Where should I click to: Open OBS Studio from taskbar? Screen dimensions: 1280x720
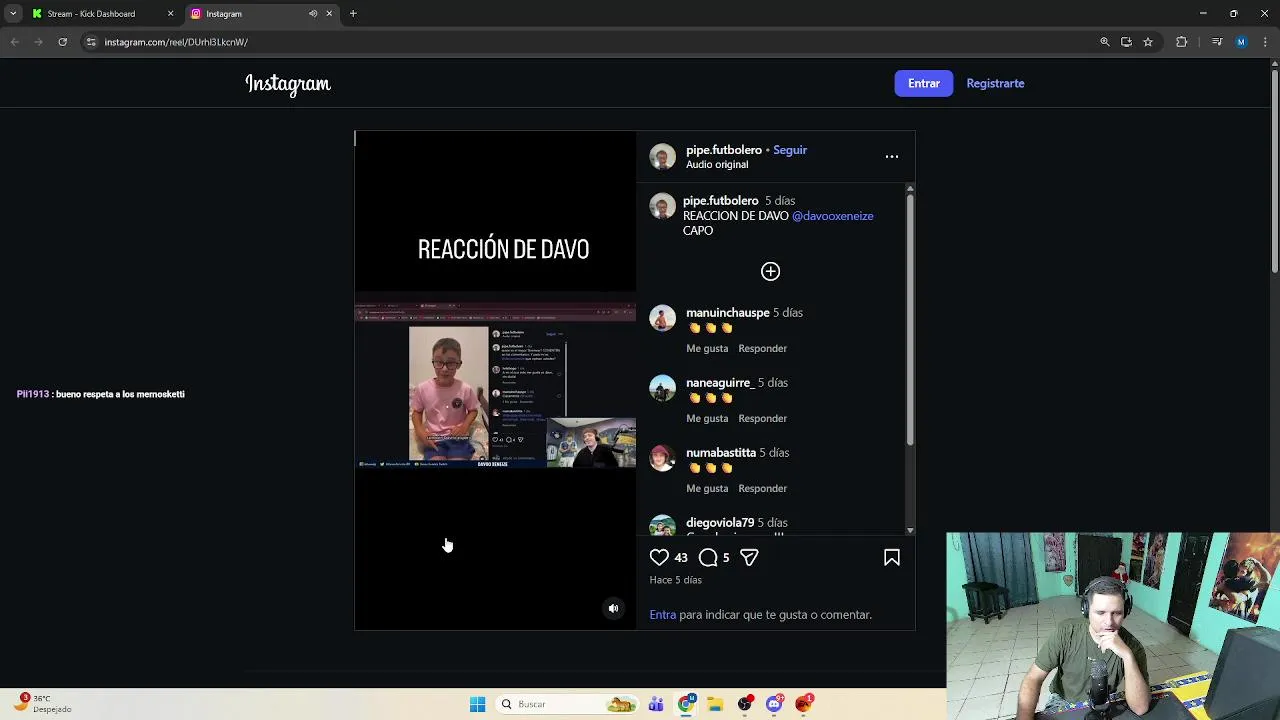[x=745, y=704]
